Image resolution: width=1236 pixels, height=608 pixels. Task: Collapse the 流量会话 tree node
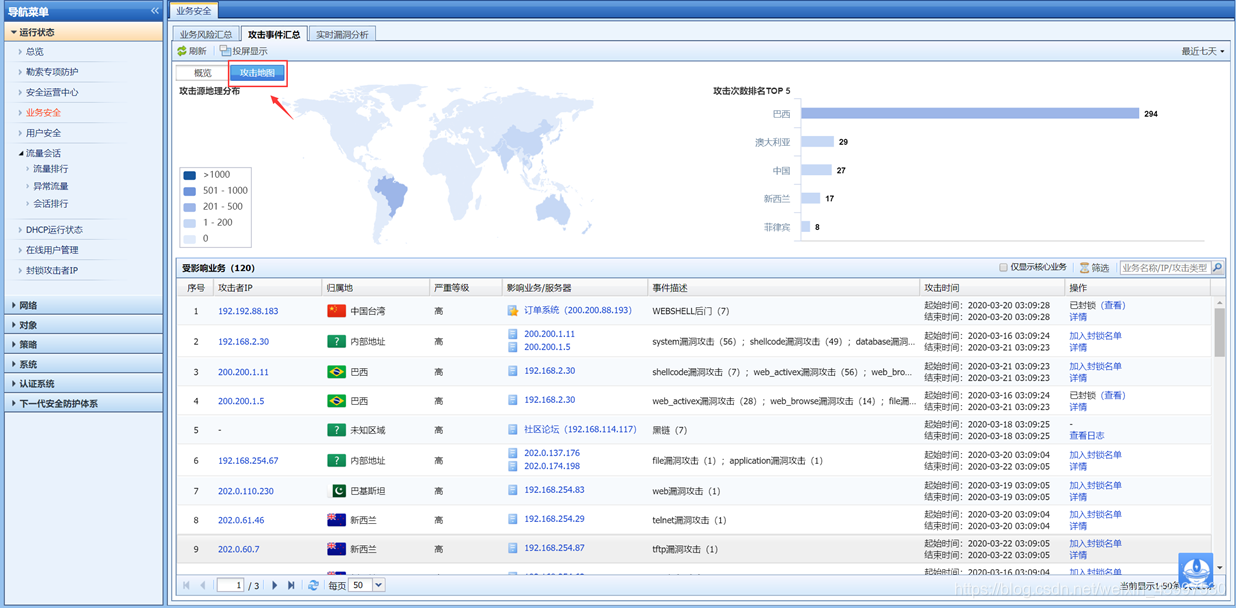pos(20,153)
